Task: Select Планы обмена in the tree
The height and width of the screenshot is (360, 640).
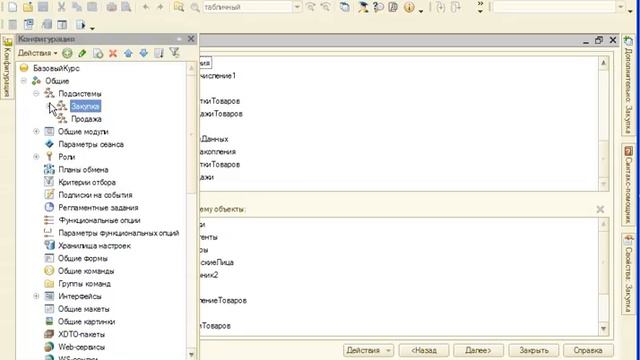Action: click(x=83, y=169)
